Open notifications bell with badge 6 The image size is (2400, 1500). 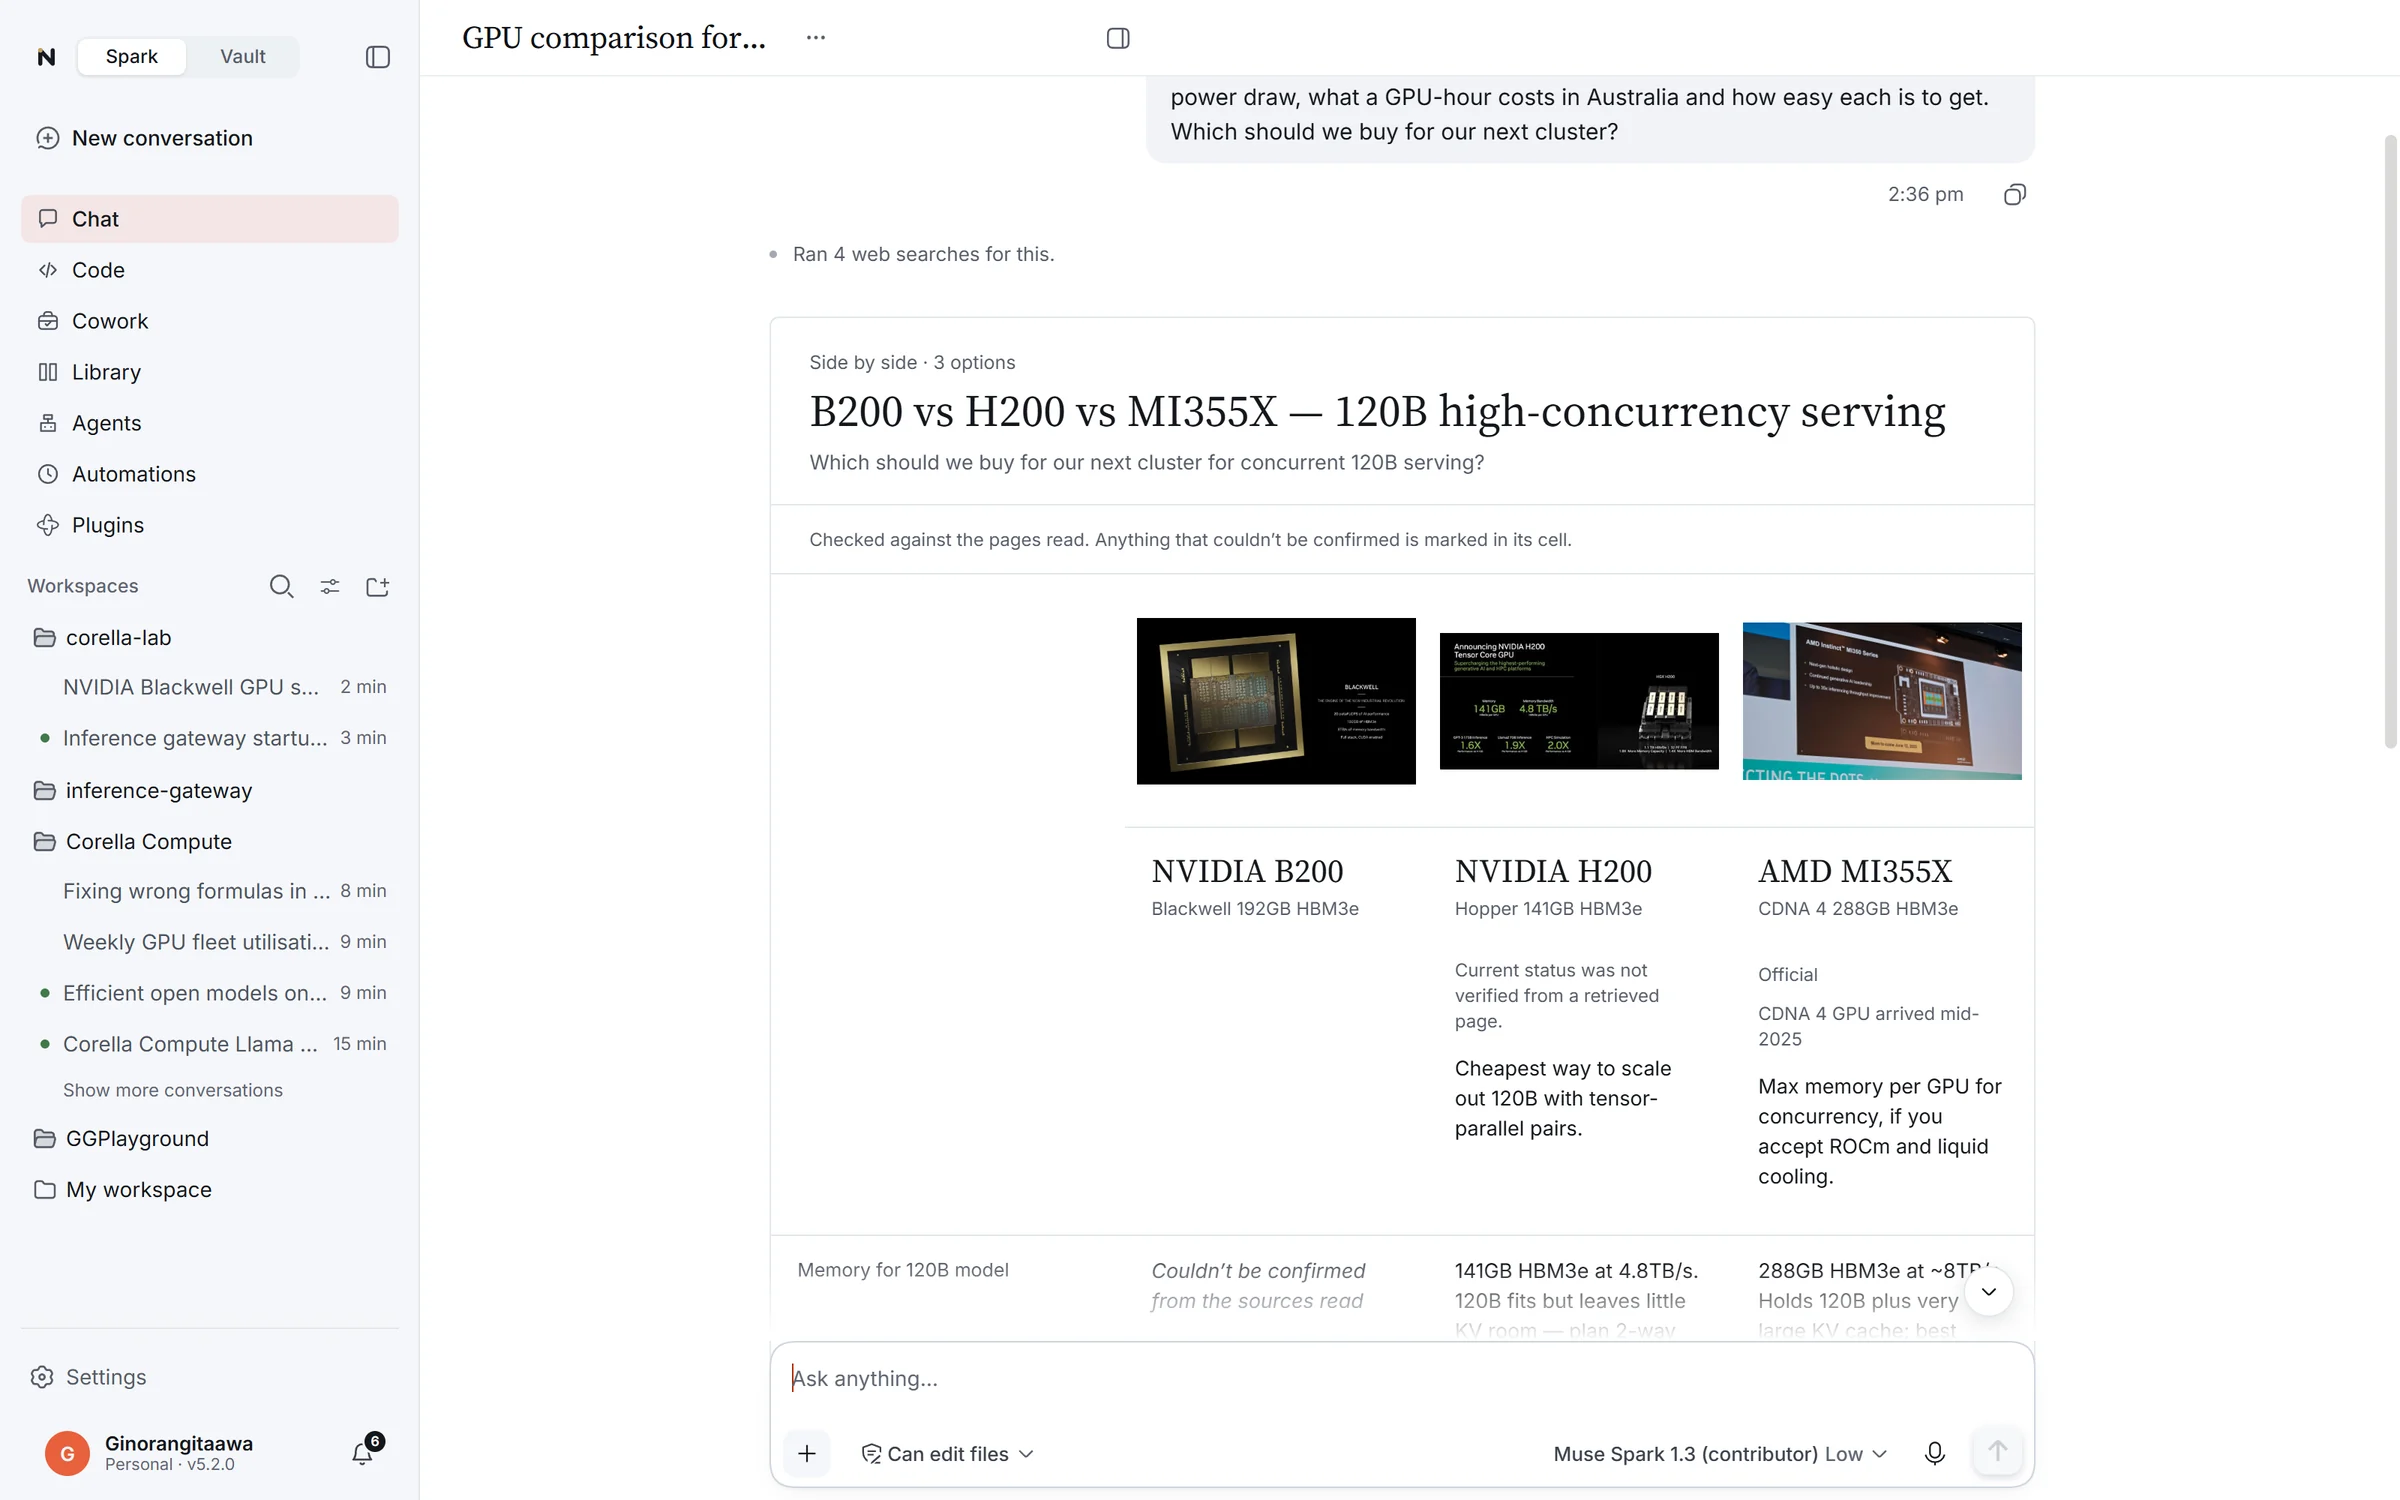pyautogui.click(x=364, y=1452)
